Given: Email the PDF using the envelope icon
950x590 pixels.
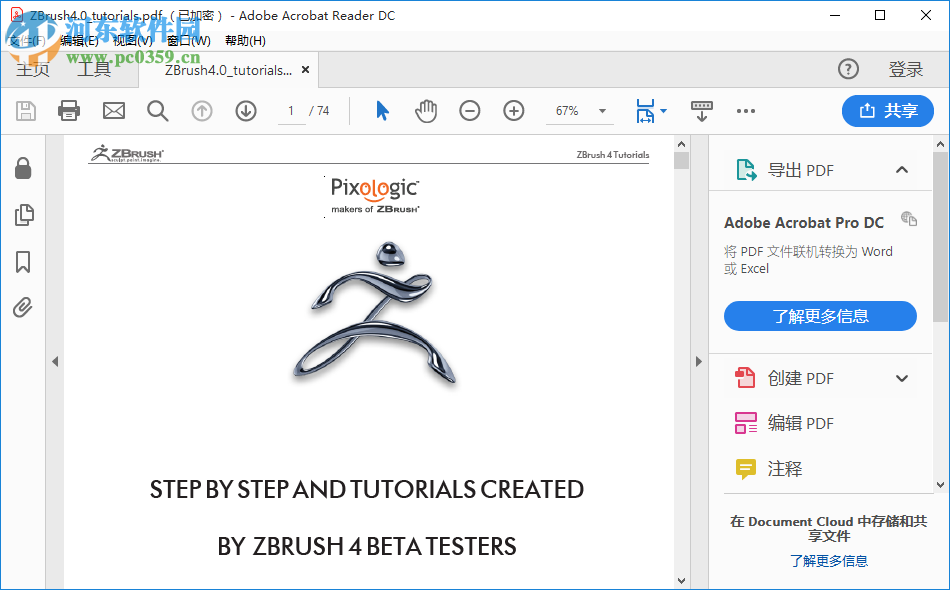Looking at the screenshot, I should click(112, 111).
